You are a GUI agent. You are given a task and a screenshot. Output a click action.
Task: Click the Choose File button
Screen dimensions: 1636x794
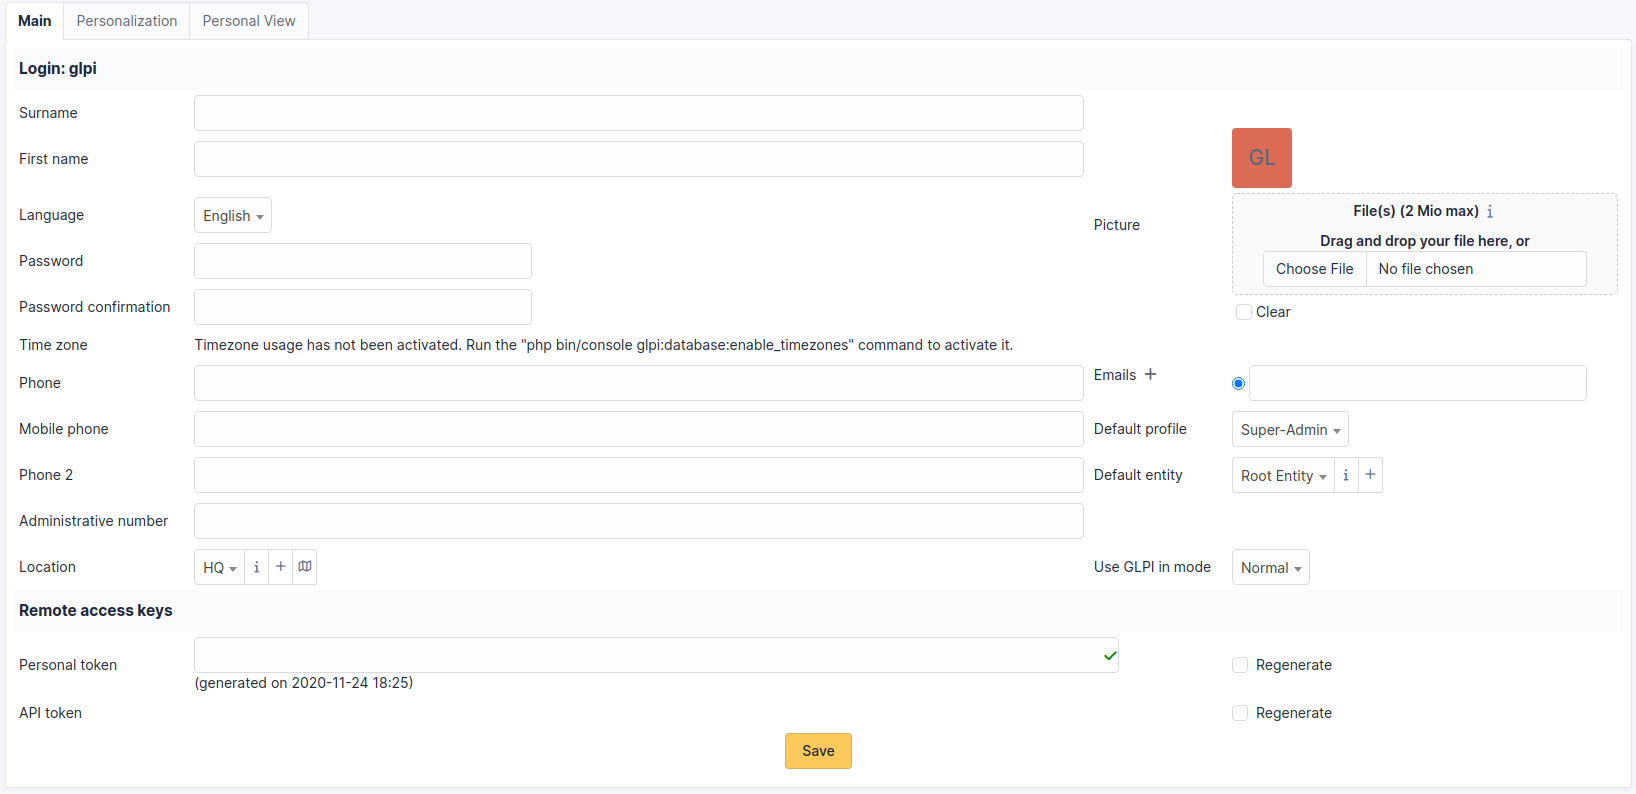1314,269
